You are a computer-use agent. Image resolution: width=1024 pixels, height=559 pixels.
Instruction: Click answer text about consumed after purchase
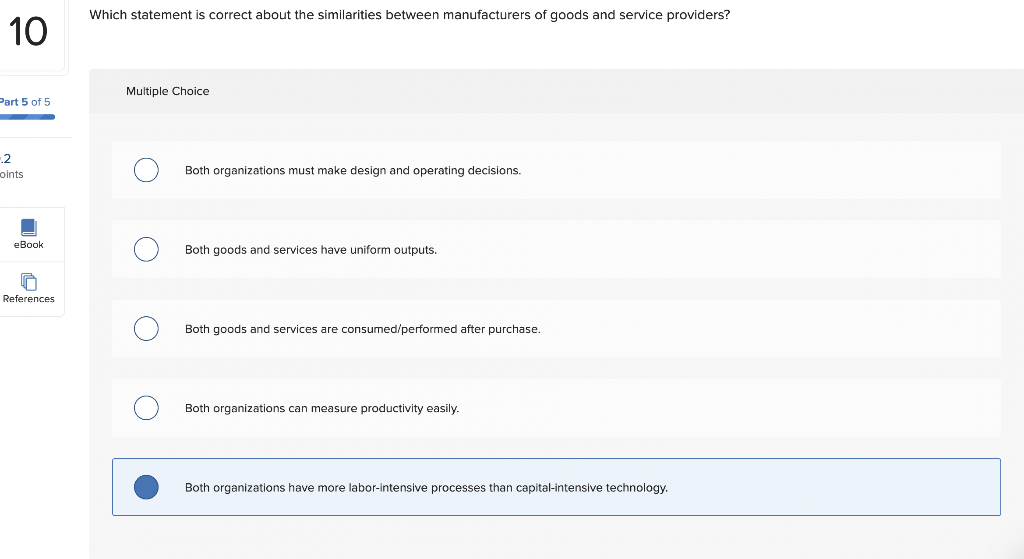click(362, 329)
